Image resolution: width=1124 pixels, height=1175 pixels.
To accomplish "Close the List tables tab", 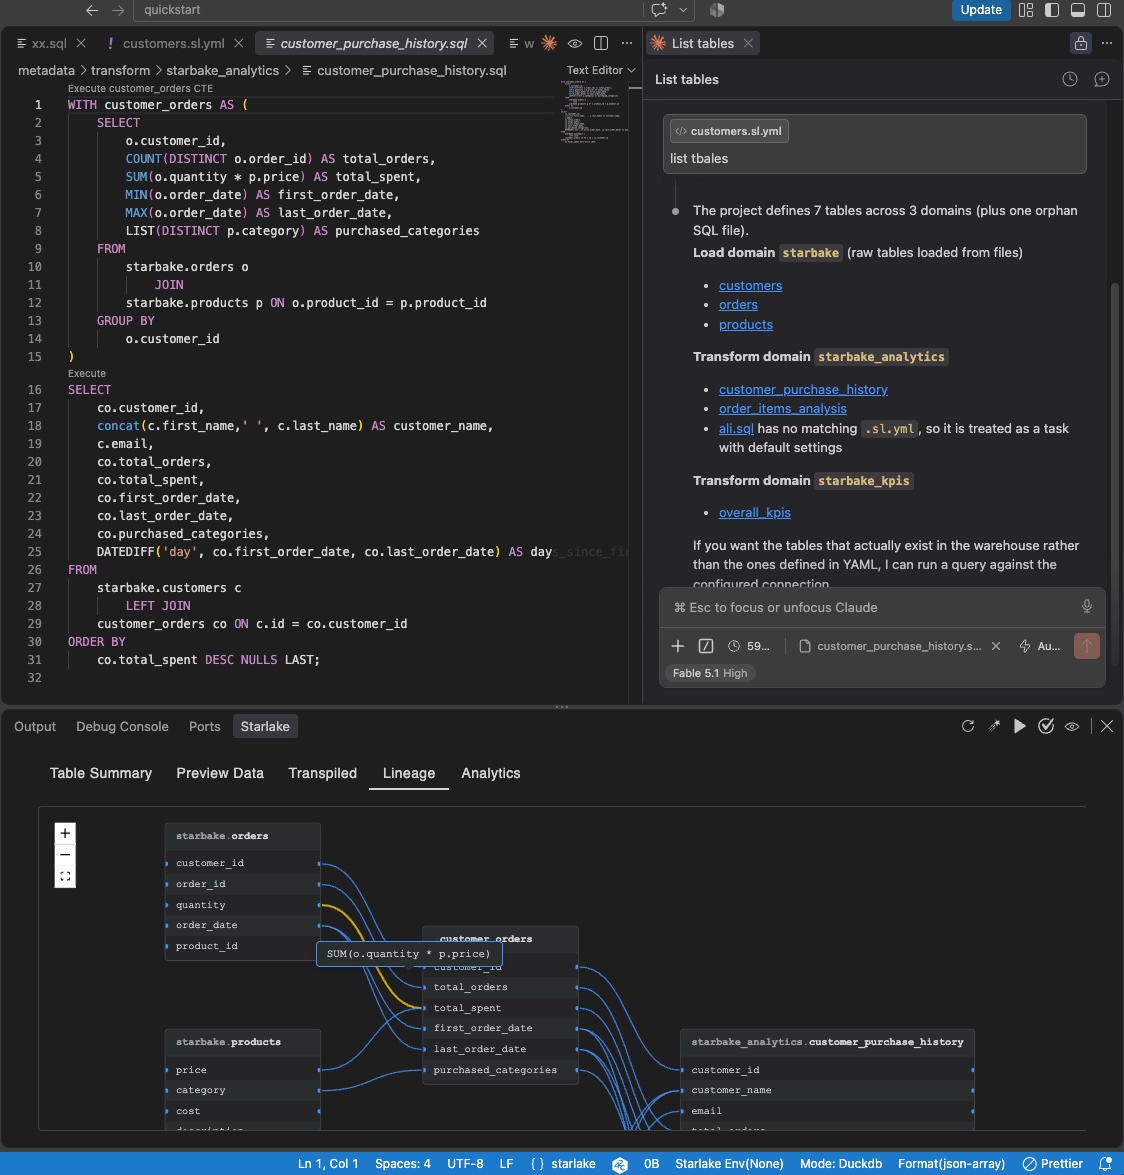I will coord(748,43).
